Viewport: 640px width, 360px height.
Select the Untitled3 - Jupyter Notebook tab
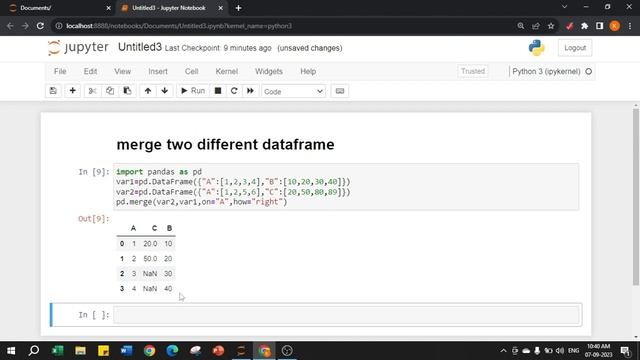tap(171, 8)
